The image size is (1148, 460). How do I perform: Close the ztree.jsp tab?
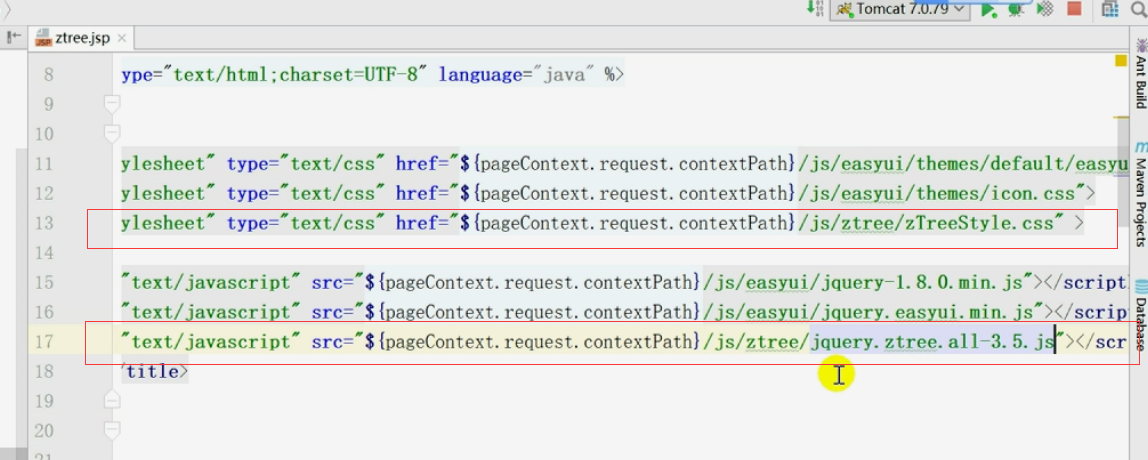tap(122, 39)
